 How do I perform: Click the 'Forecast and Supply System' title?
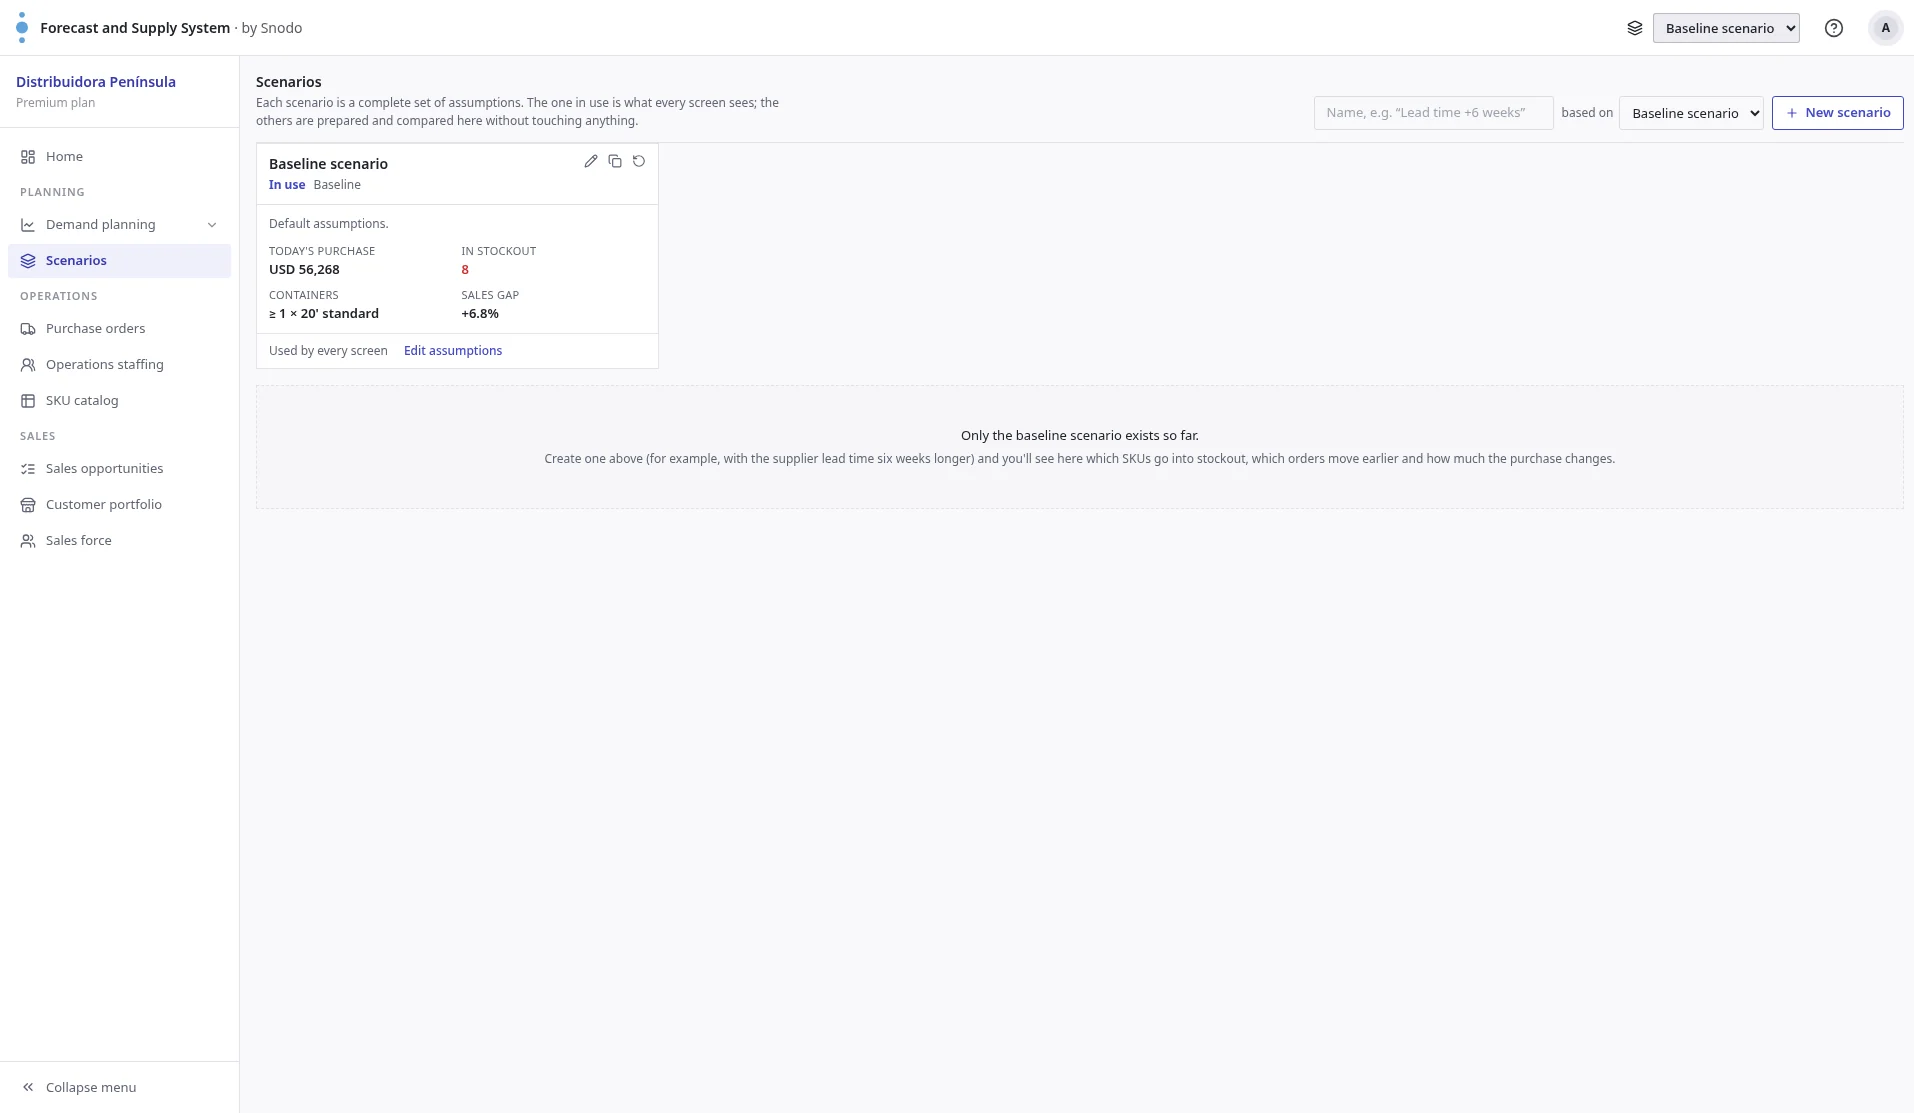point(135,28)
